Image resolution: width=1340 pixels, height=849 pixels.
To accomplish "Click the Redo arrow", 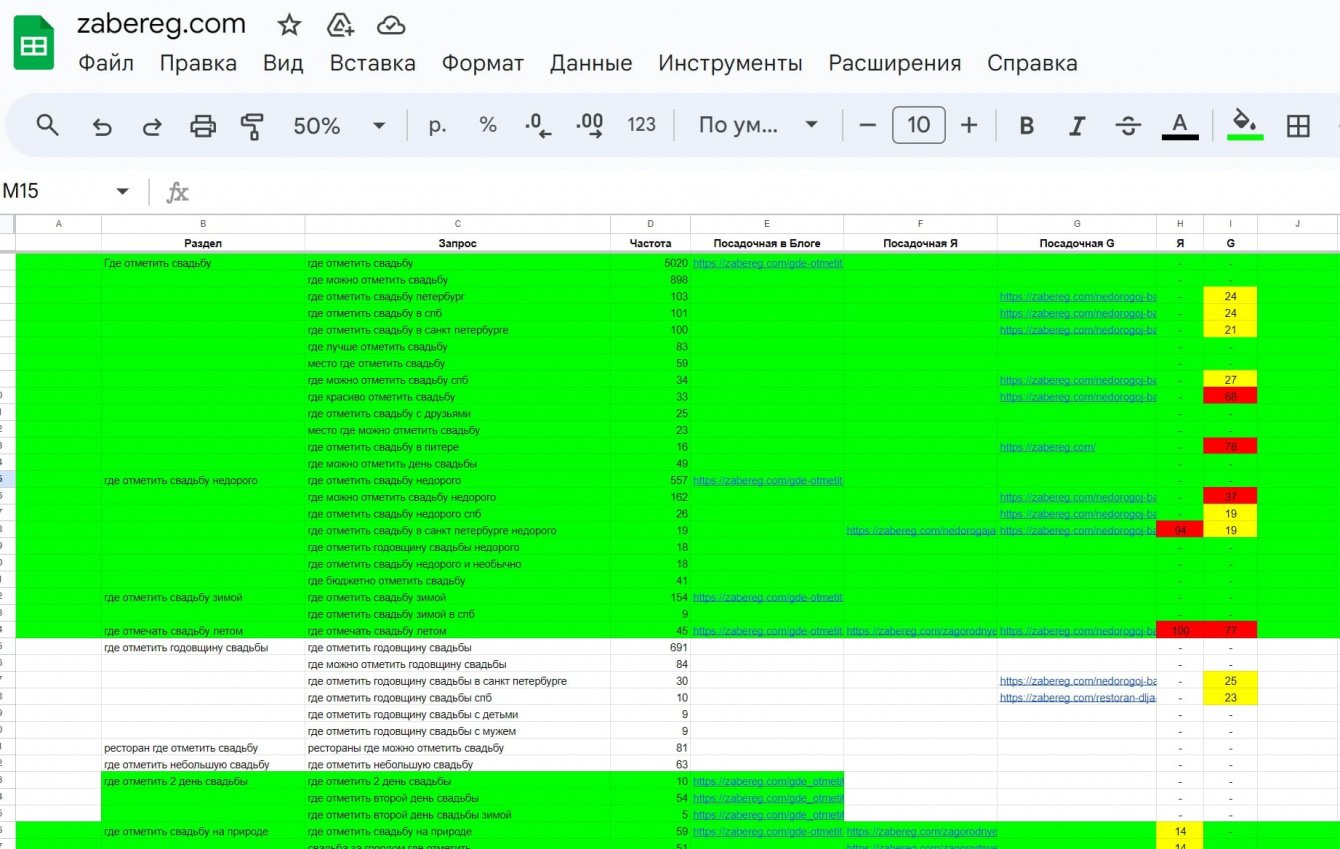I will pyautogui.click(x=152, y=126).
